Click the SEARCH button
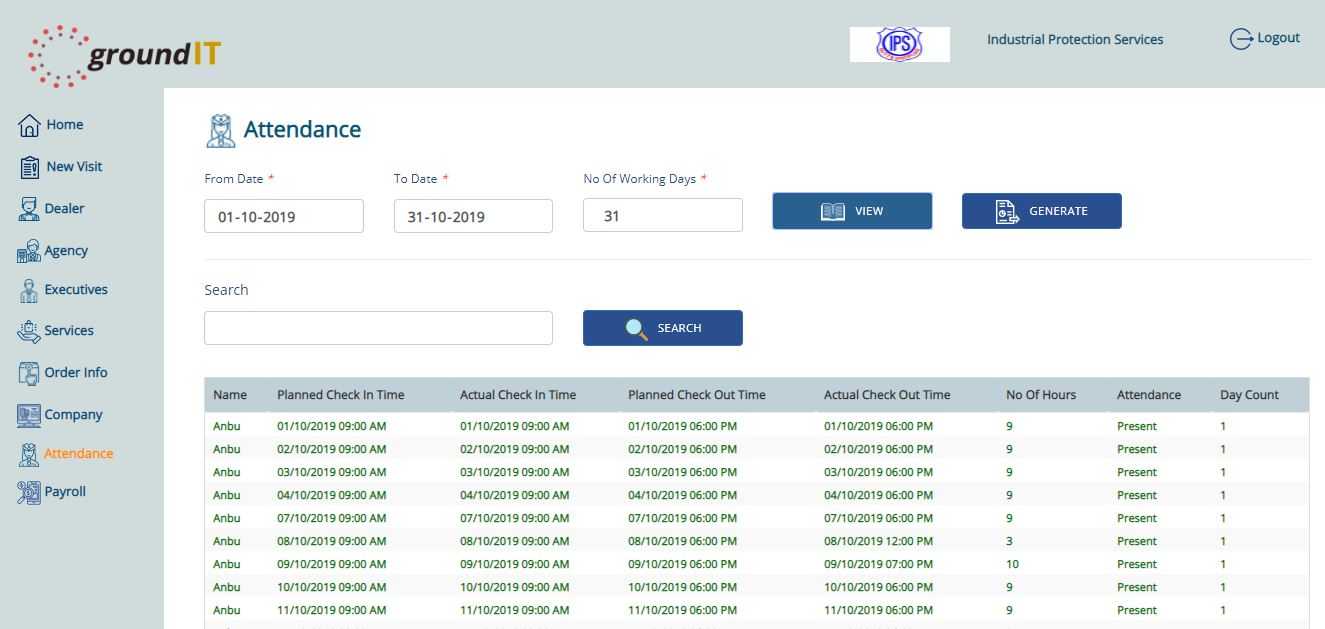1325x629 pixels. (x=662, y=328)
